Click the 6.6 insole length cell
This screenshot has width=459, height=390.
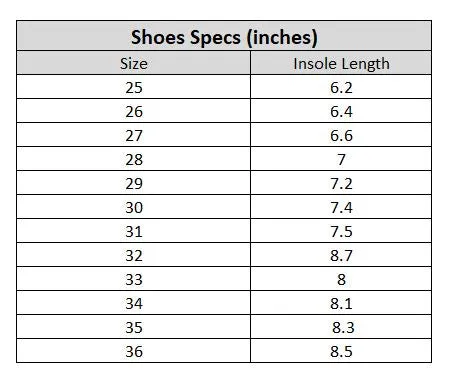click(341, 135)
